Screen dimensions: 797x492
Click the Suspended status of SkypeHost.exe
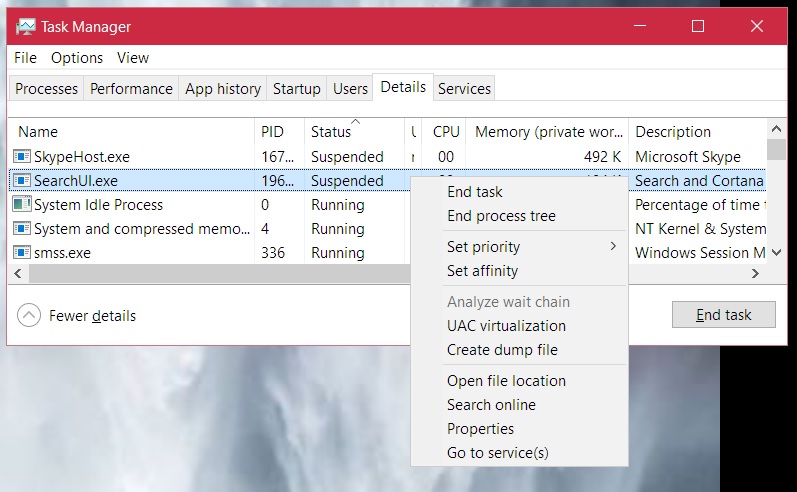(x=347, y=157)
